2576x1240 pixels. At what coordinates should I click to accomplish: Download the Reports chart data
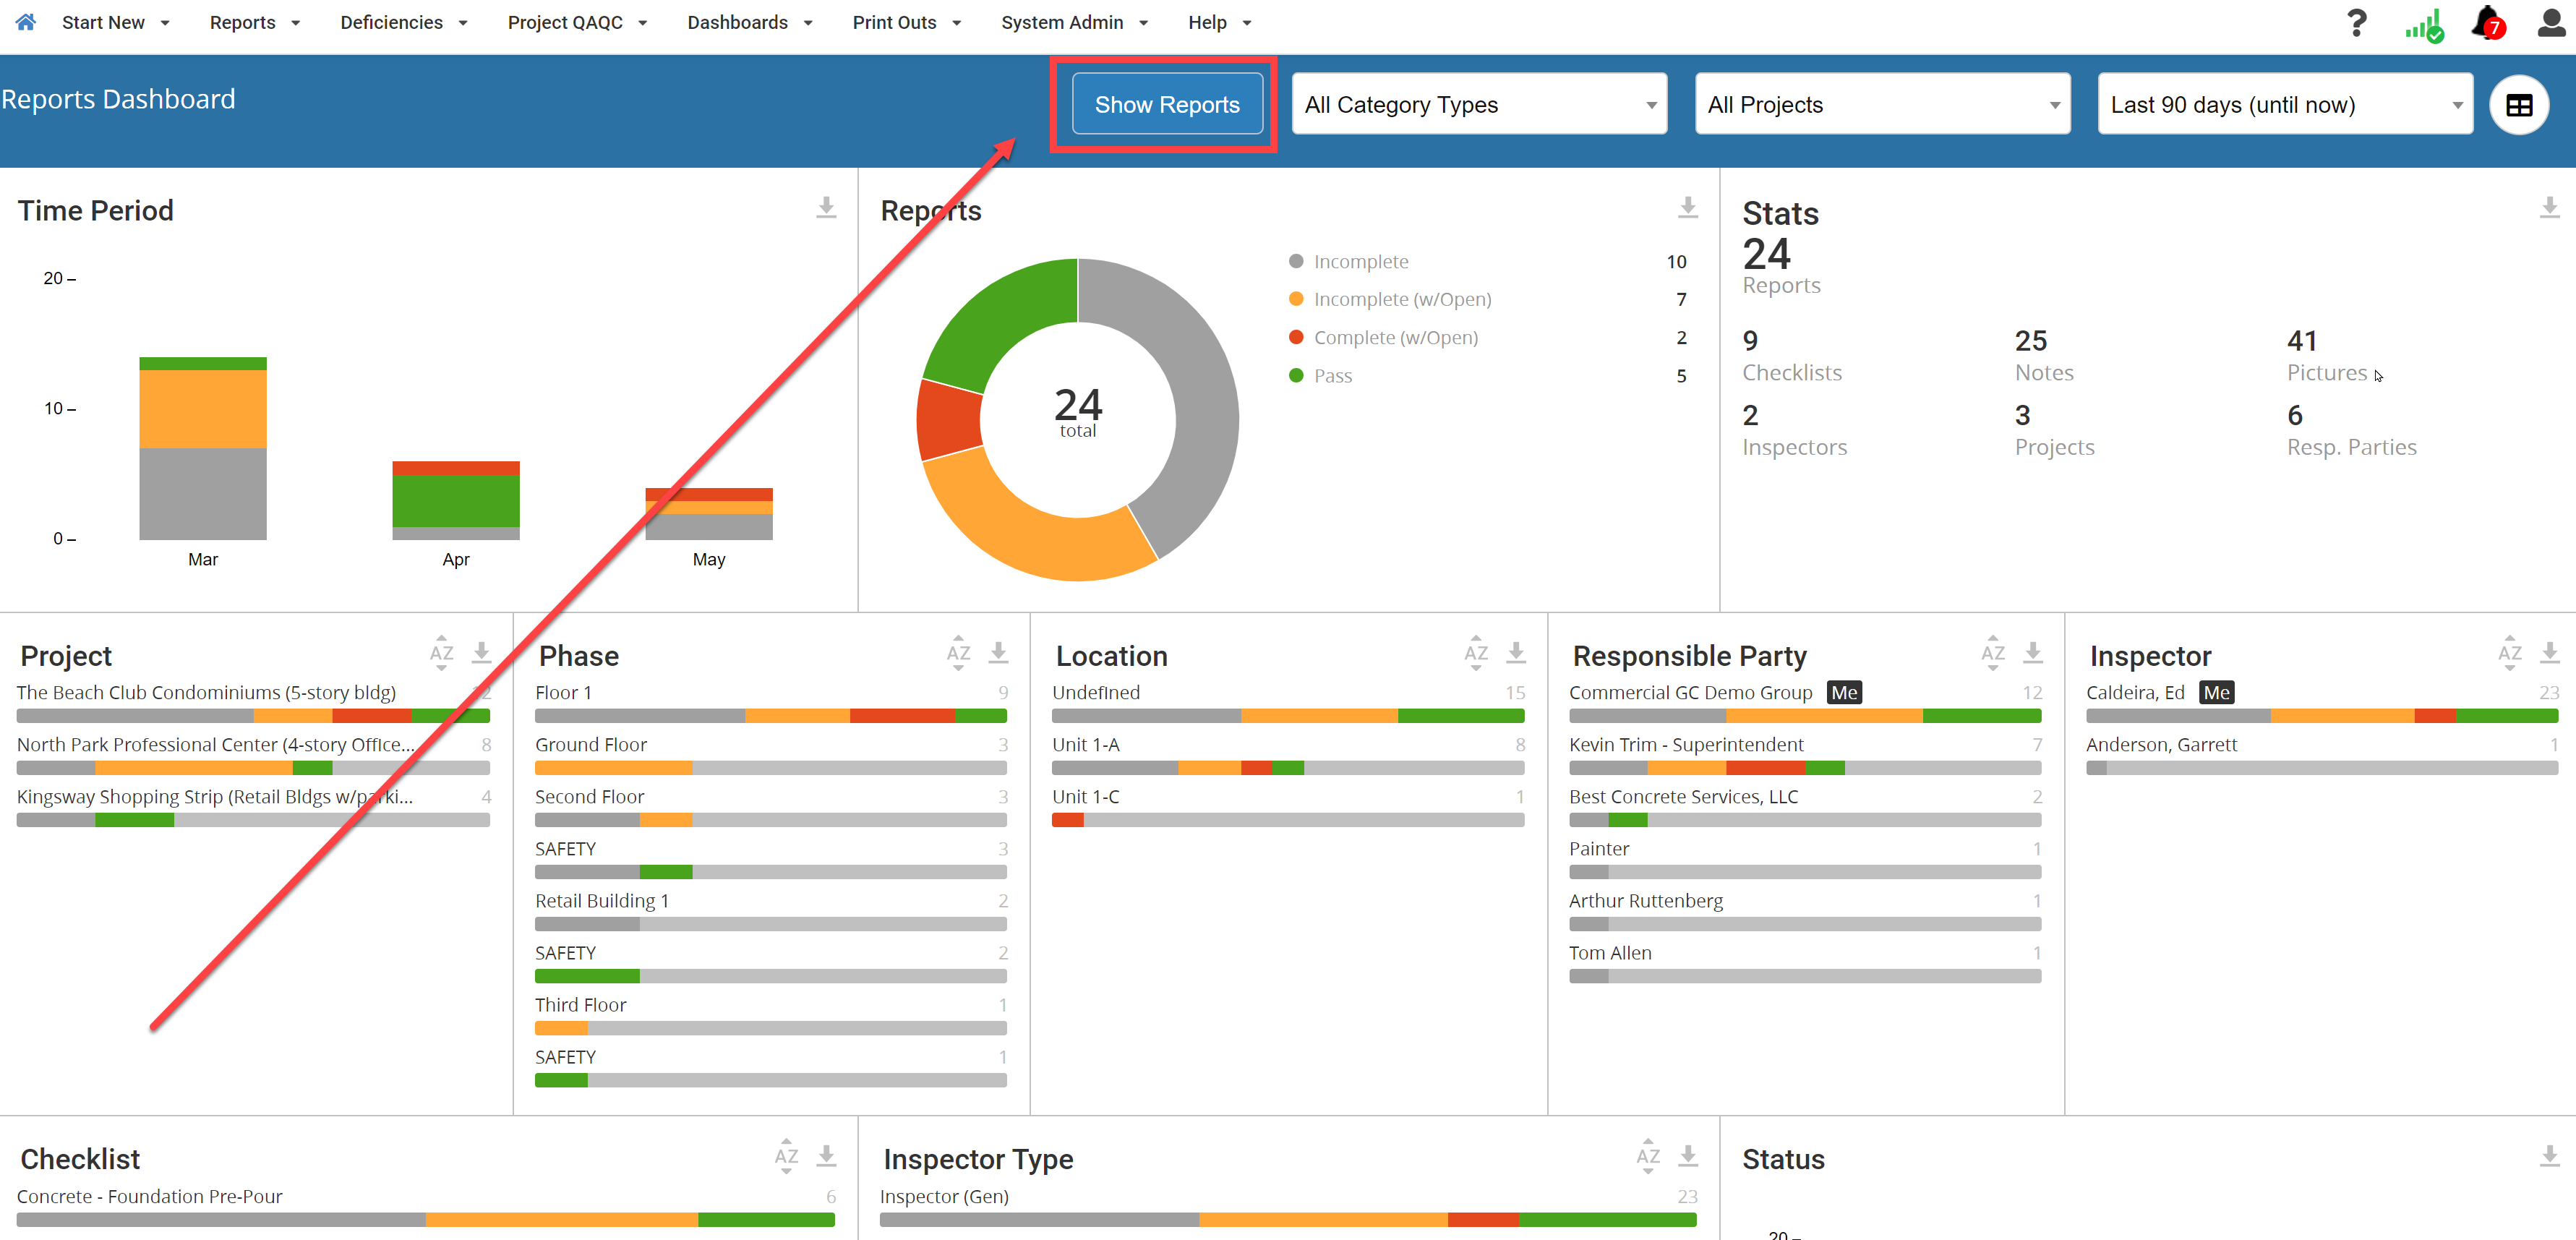click(1688, 207)
